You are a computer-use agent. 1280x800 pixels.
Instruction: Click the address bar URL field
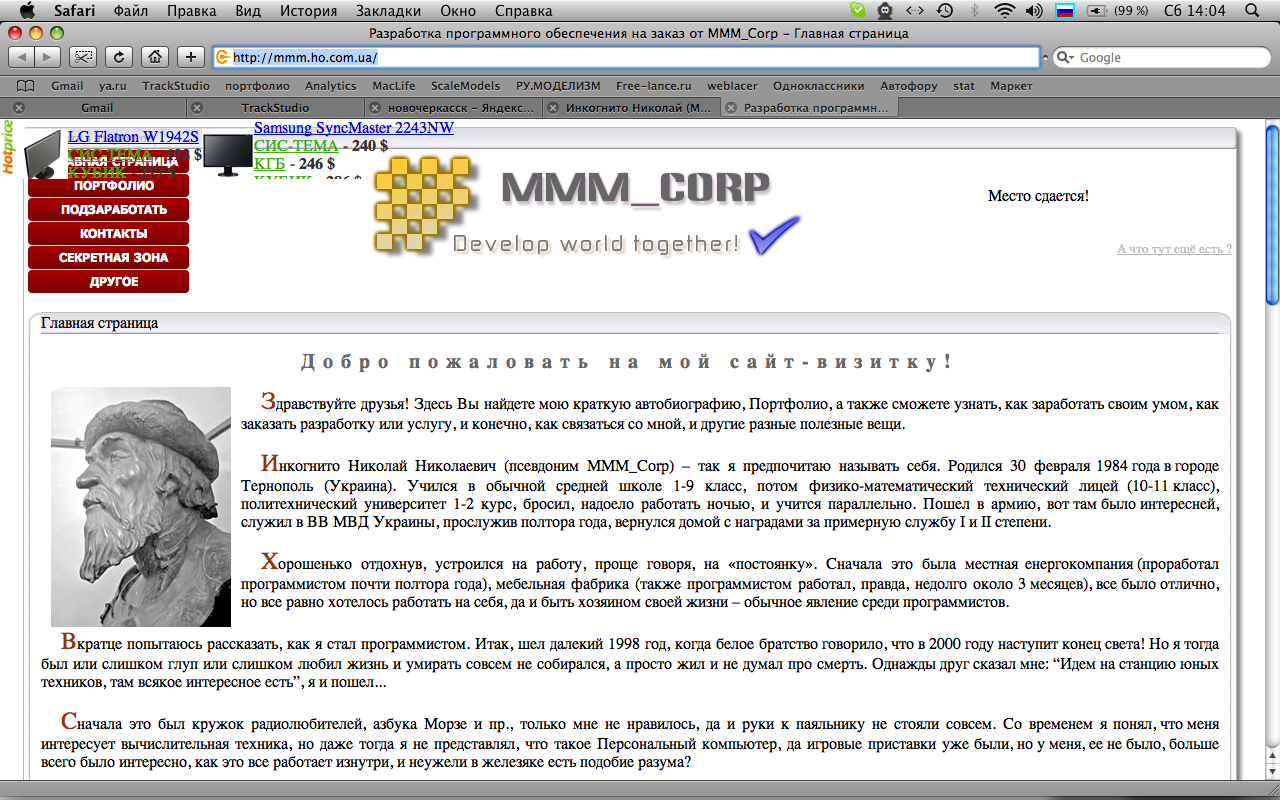[x=627, y=57]
